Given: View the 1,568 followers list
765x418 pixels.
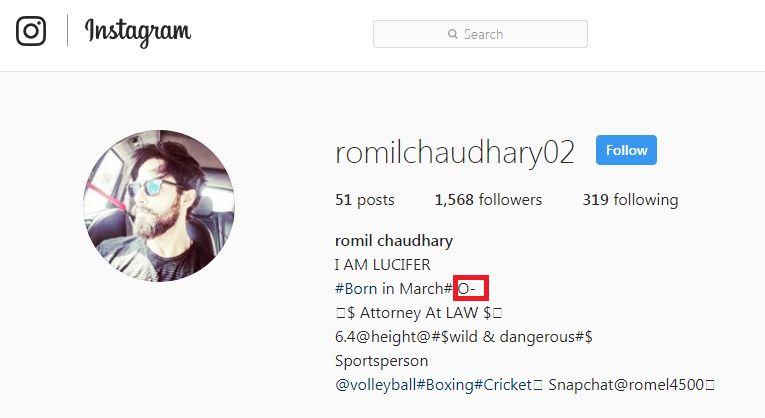Looking at the screenshot, I should point(488,200).
